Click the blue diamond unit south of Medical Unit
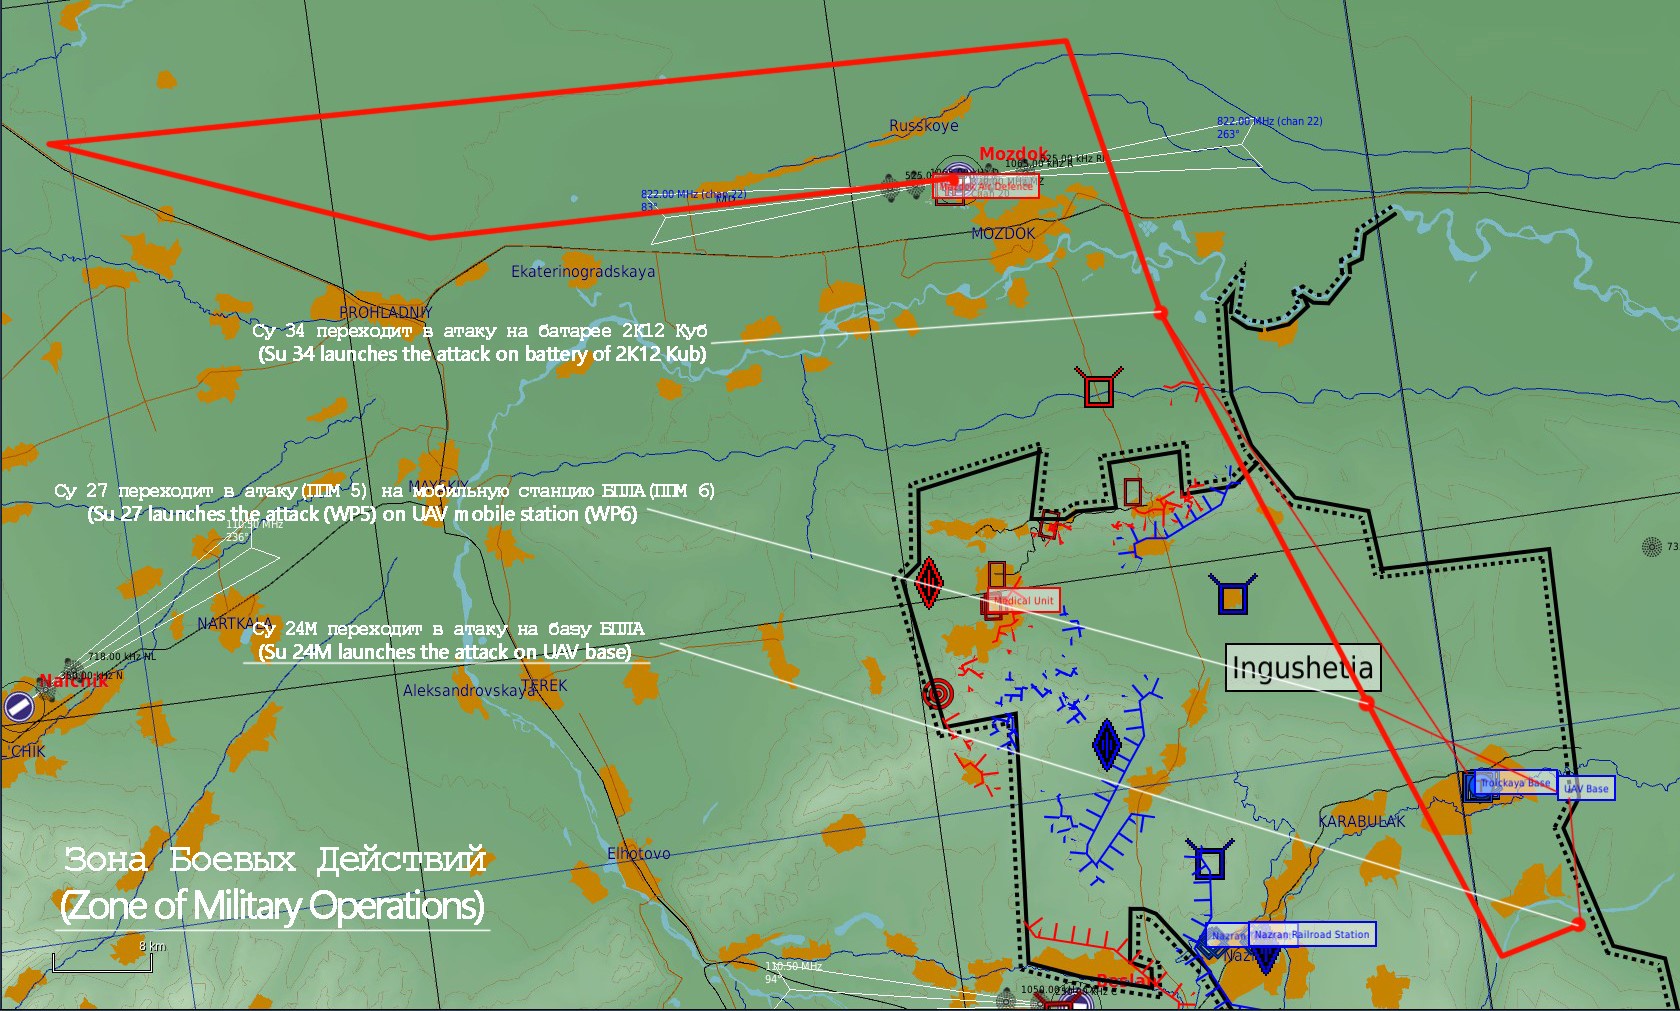This screenshot has width=1680, height=1011. click(x=1106, y=744)
